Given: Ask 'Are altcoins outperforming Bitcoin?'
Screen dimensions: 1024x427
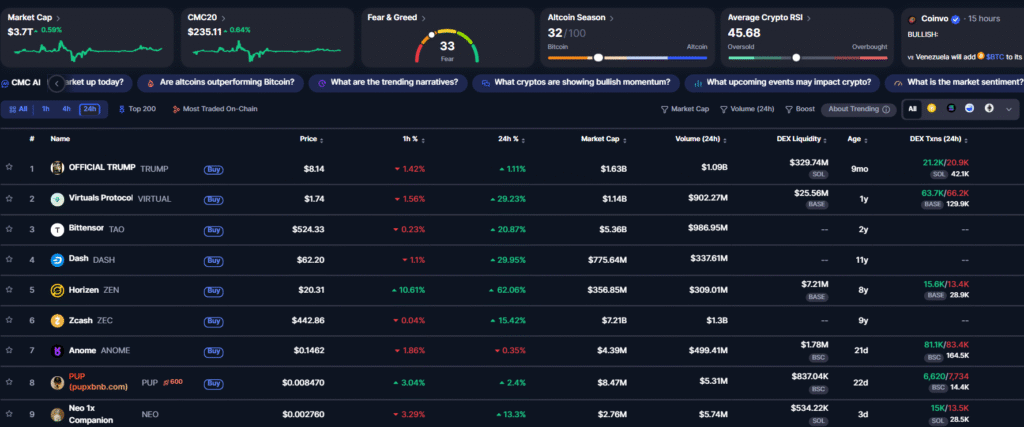Looking at the screenshot, I should (x=221, y=83).
